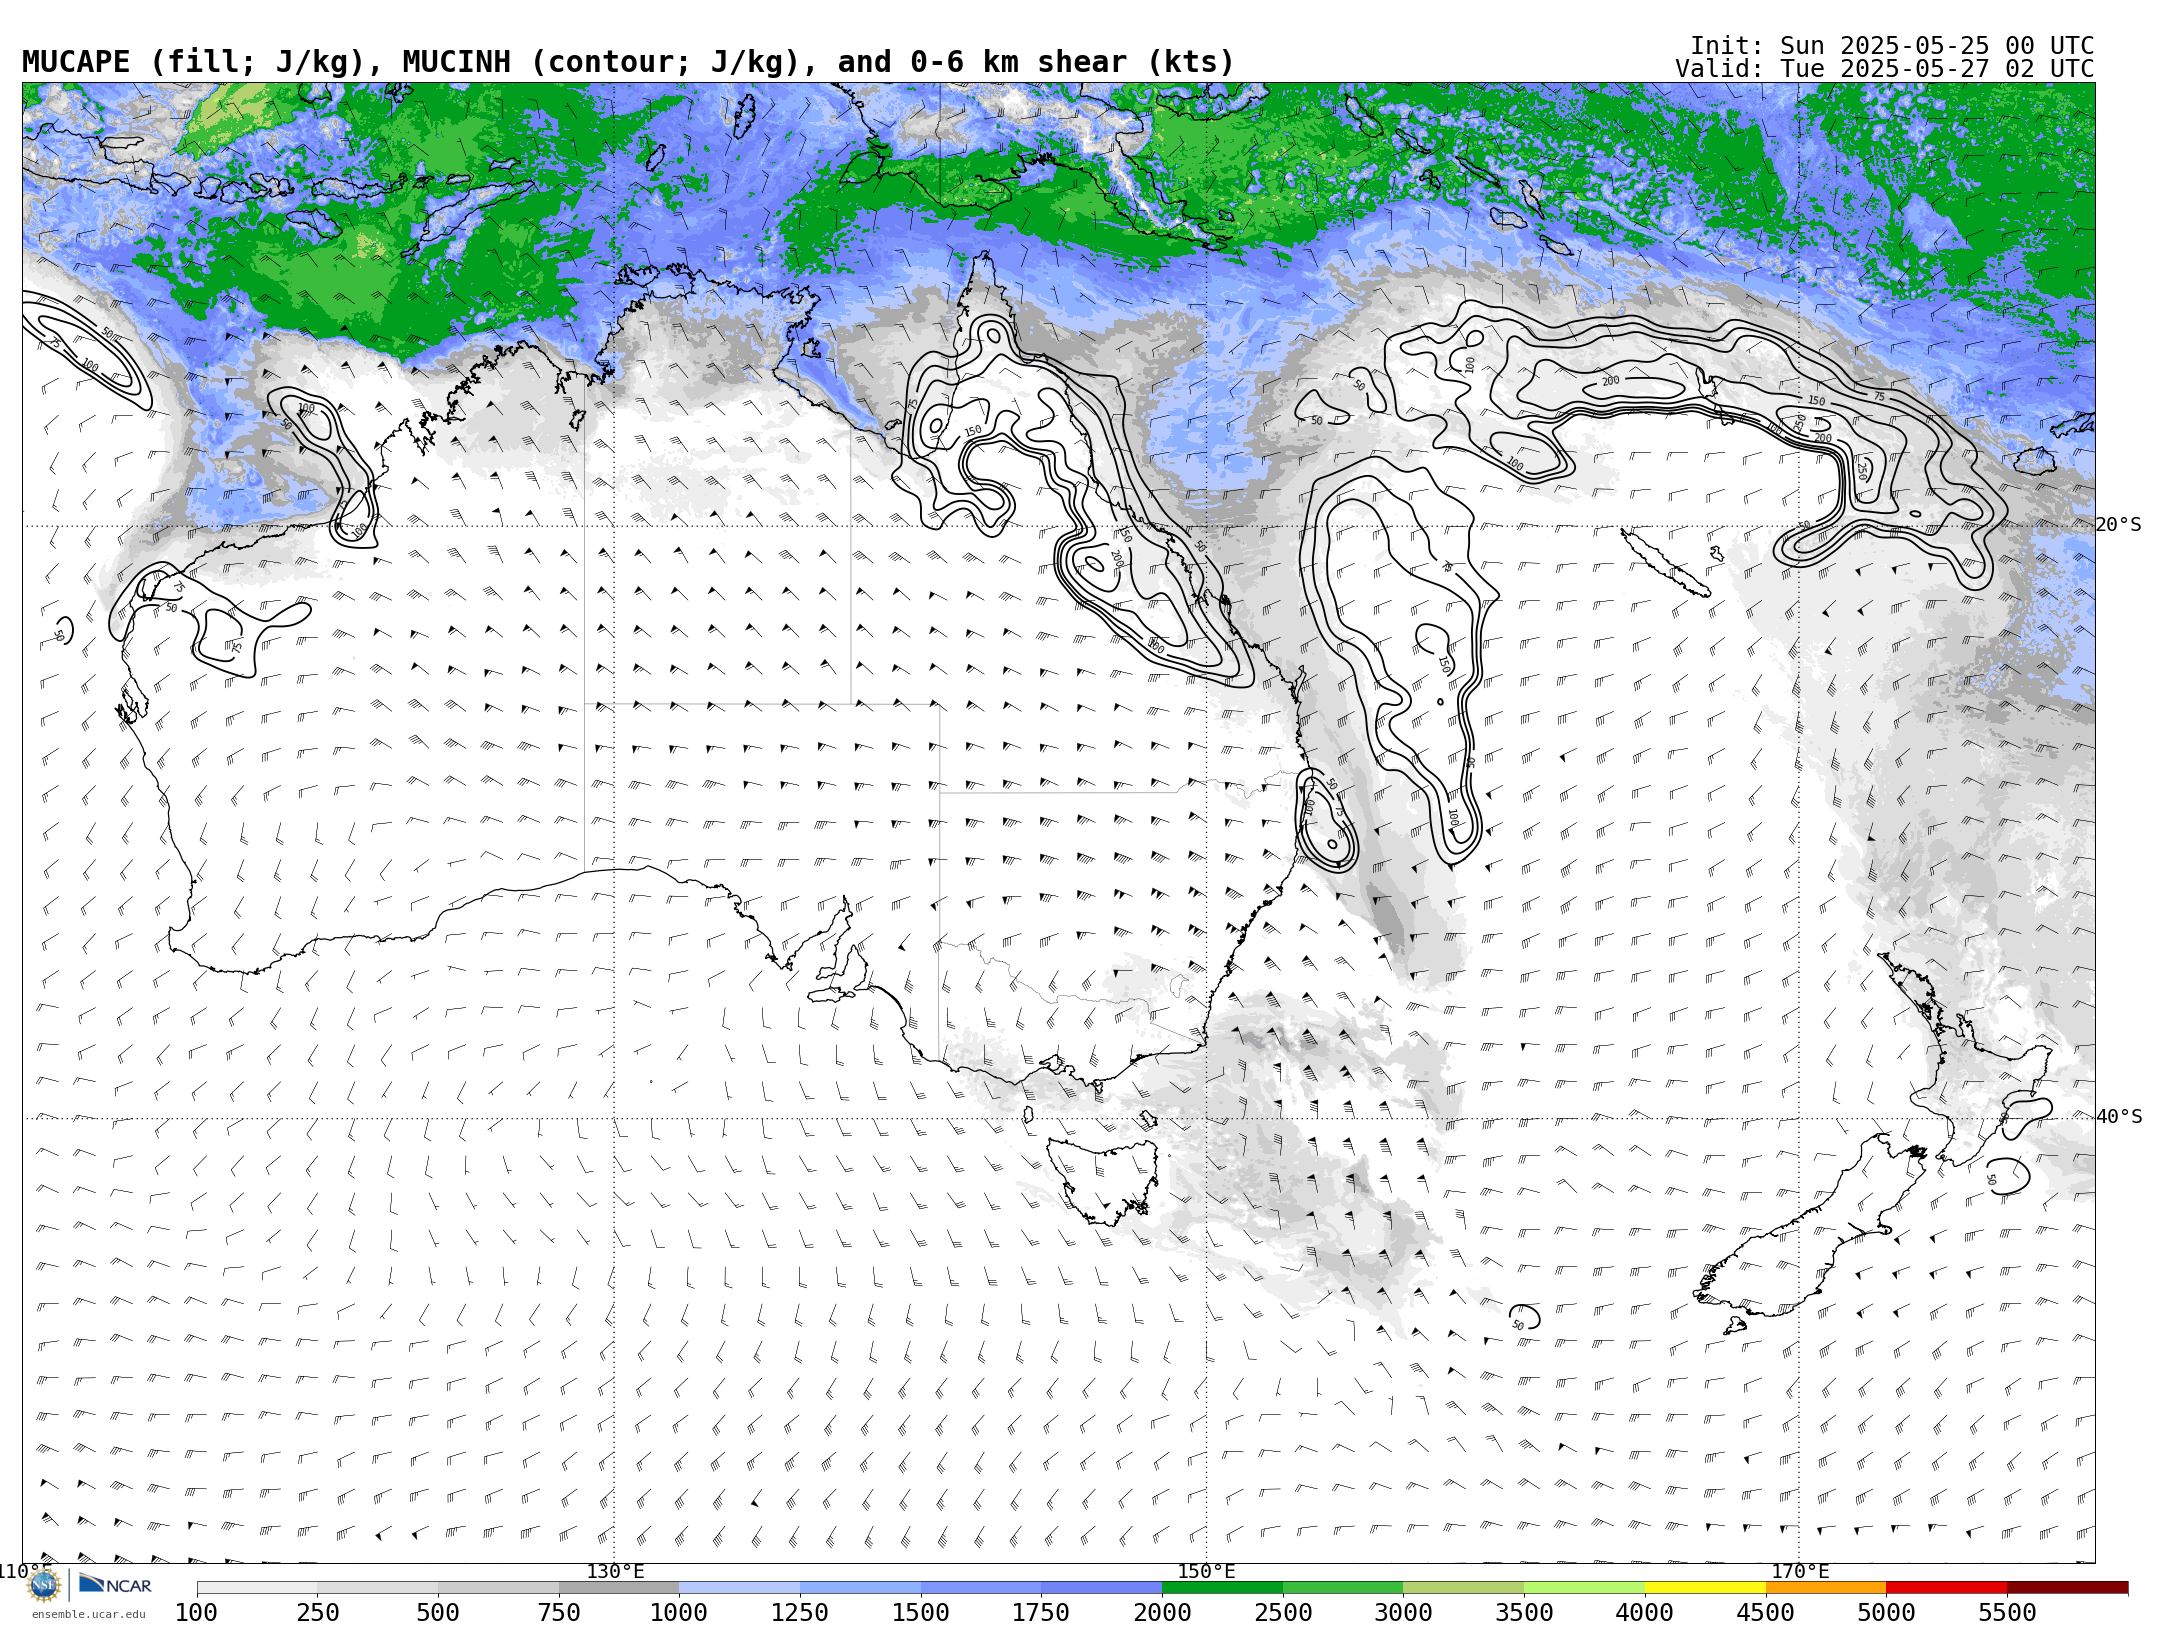Screen dimensions: 2160x1626
Task: Click the colorbar label 5000
Action: 1886,1613
